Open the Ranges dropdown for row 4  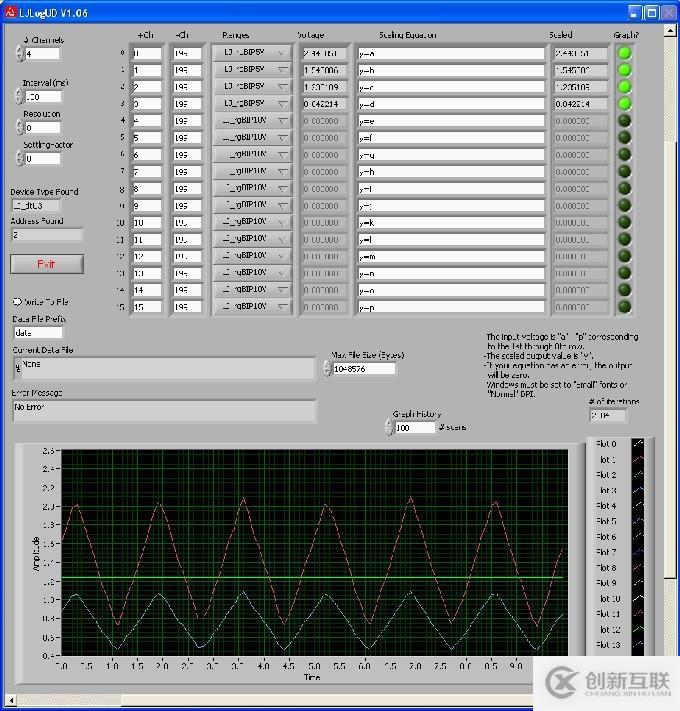pos(252,121)
